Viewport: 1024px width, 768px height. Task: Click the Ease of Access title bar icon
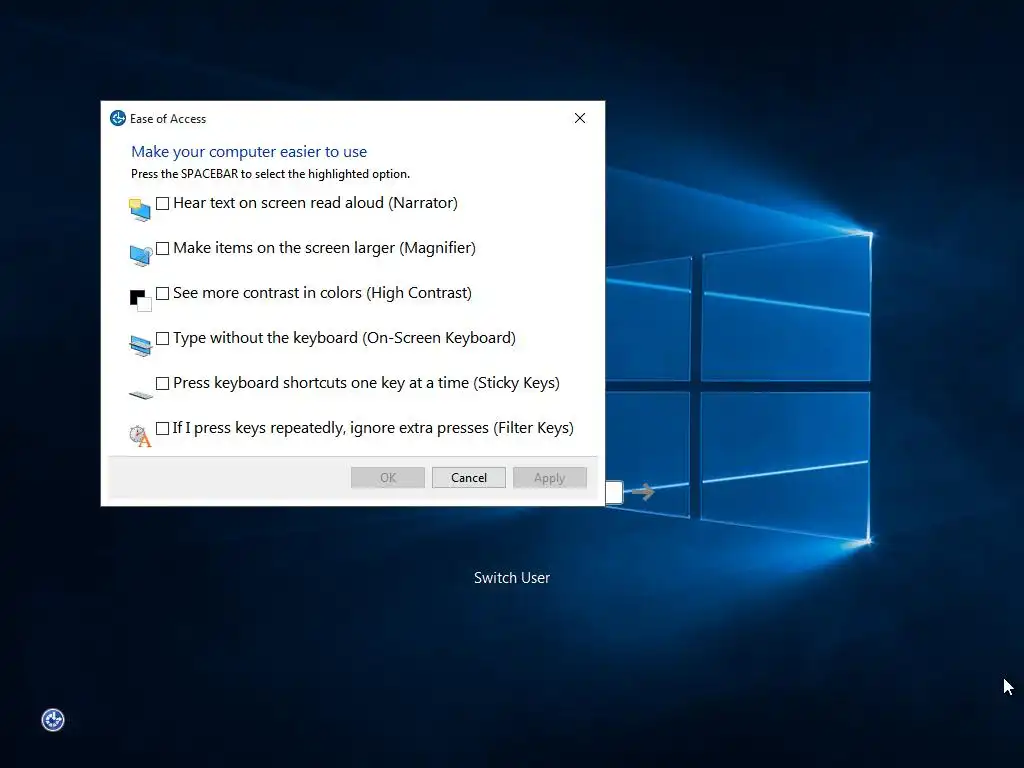[118, 118]
